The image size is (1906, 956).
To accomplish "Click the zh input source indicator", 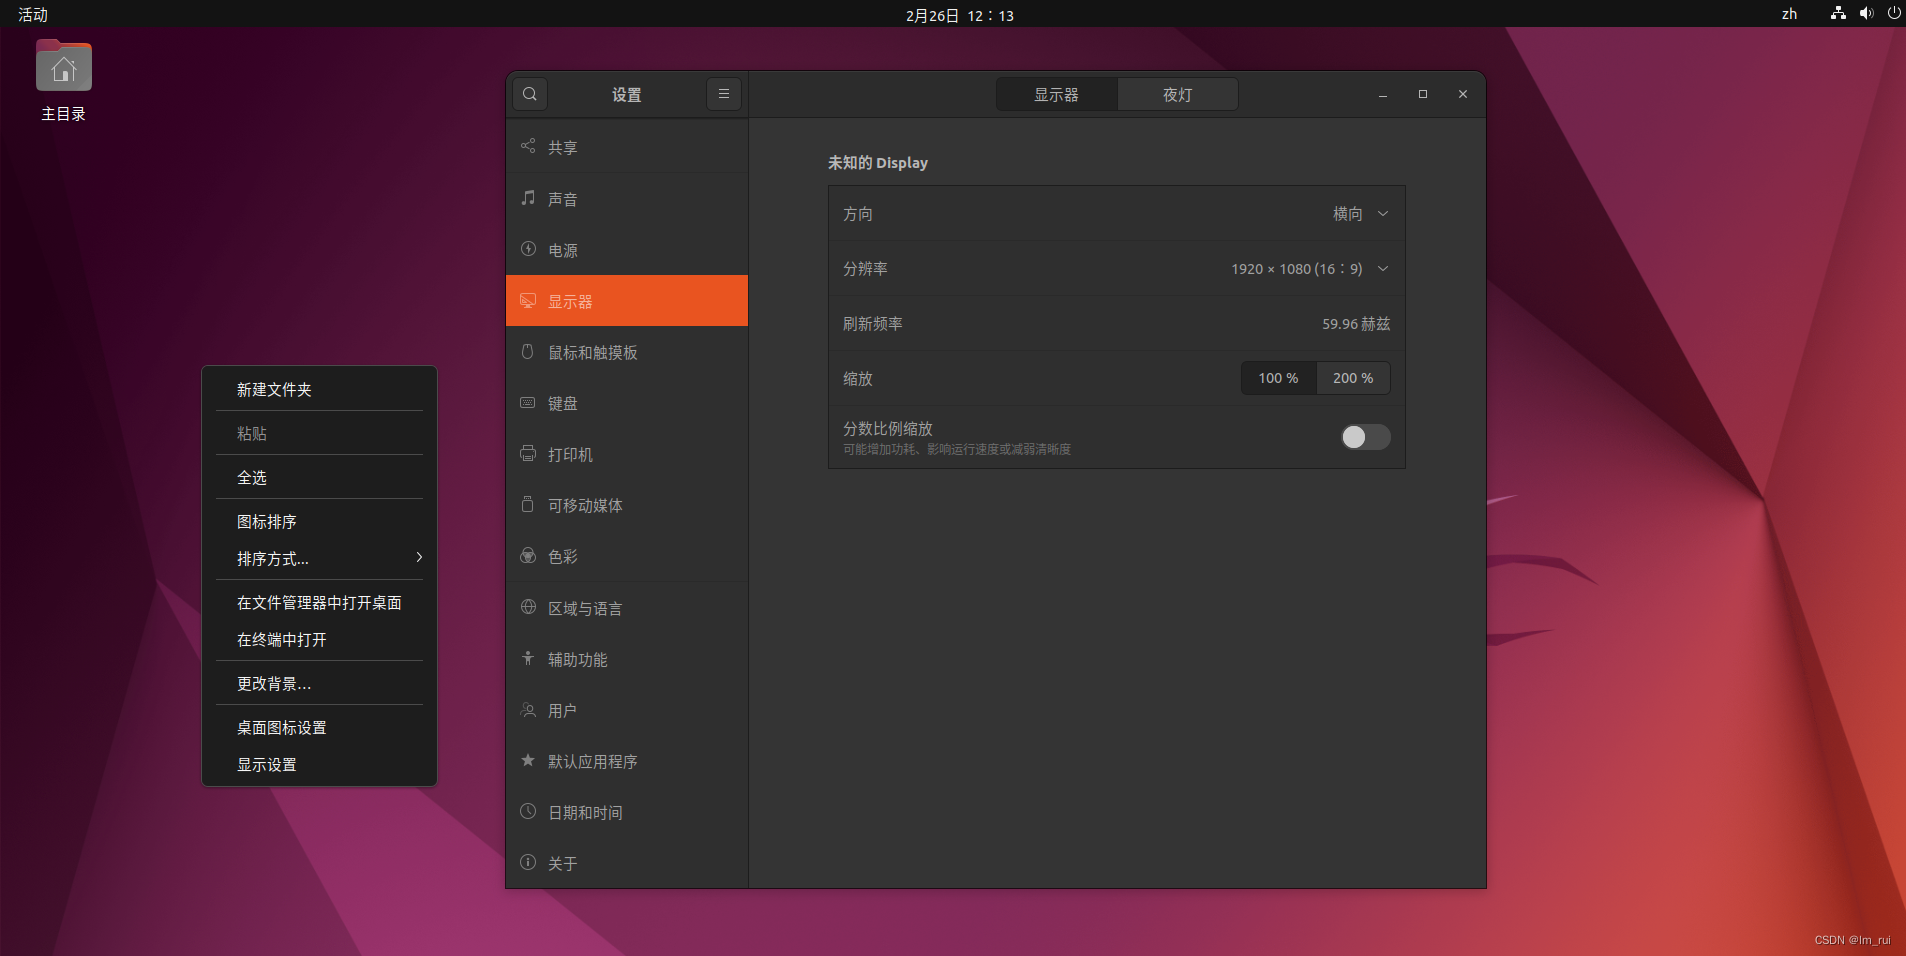I will click(x=1789, y=14).
